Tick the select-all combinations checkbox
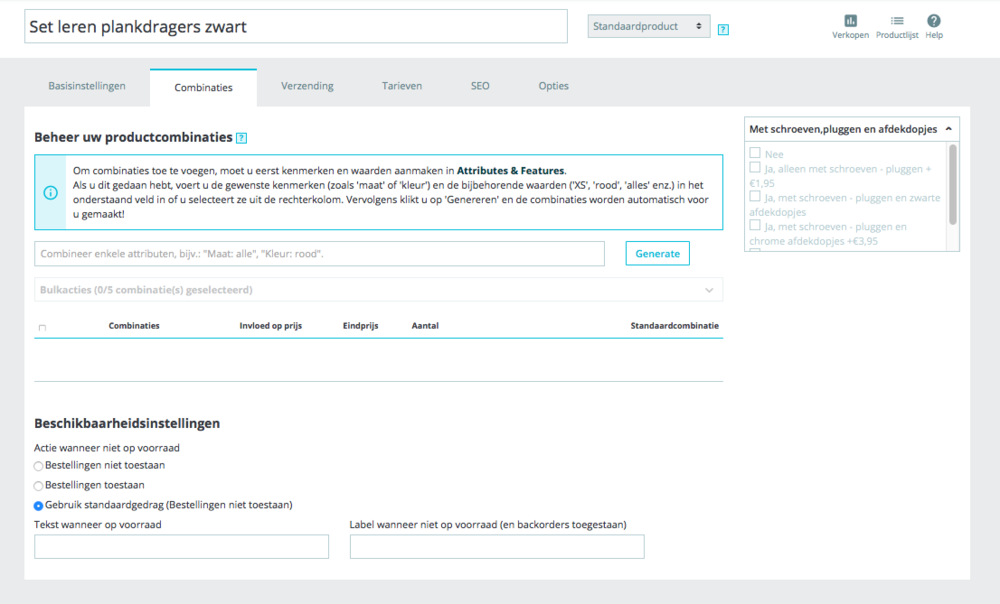This screenshot has height=604, width=1000. tap(42, 327)
